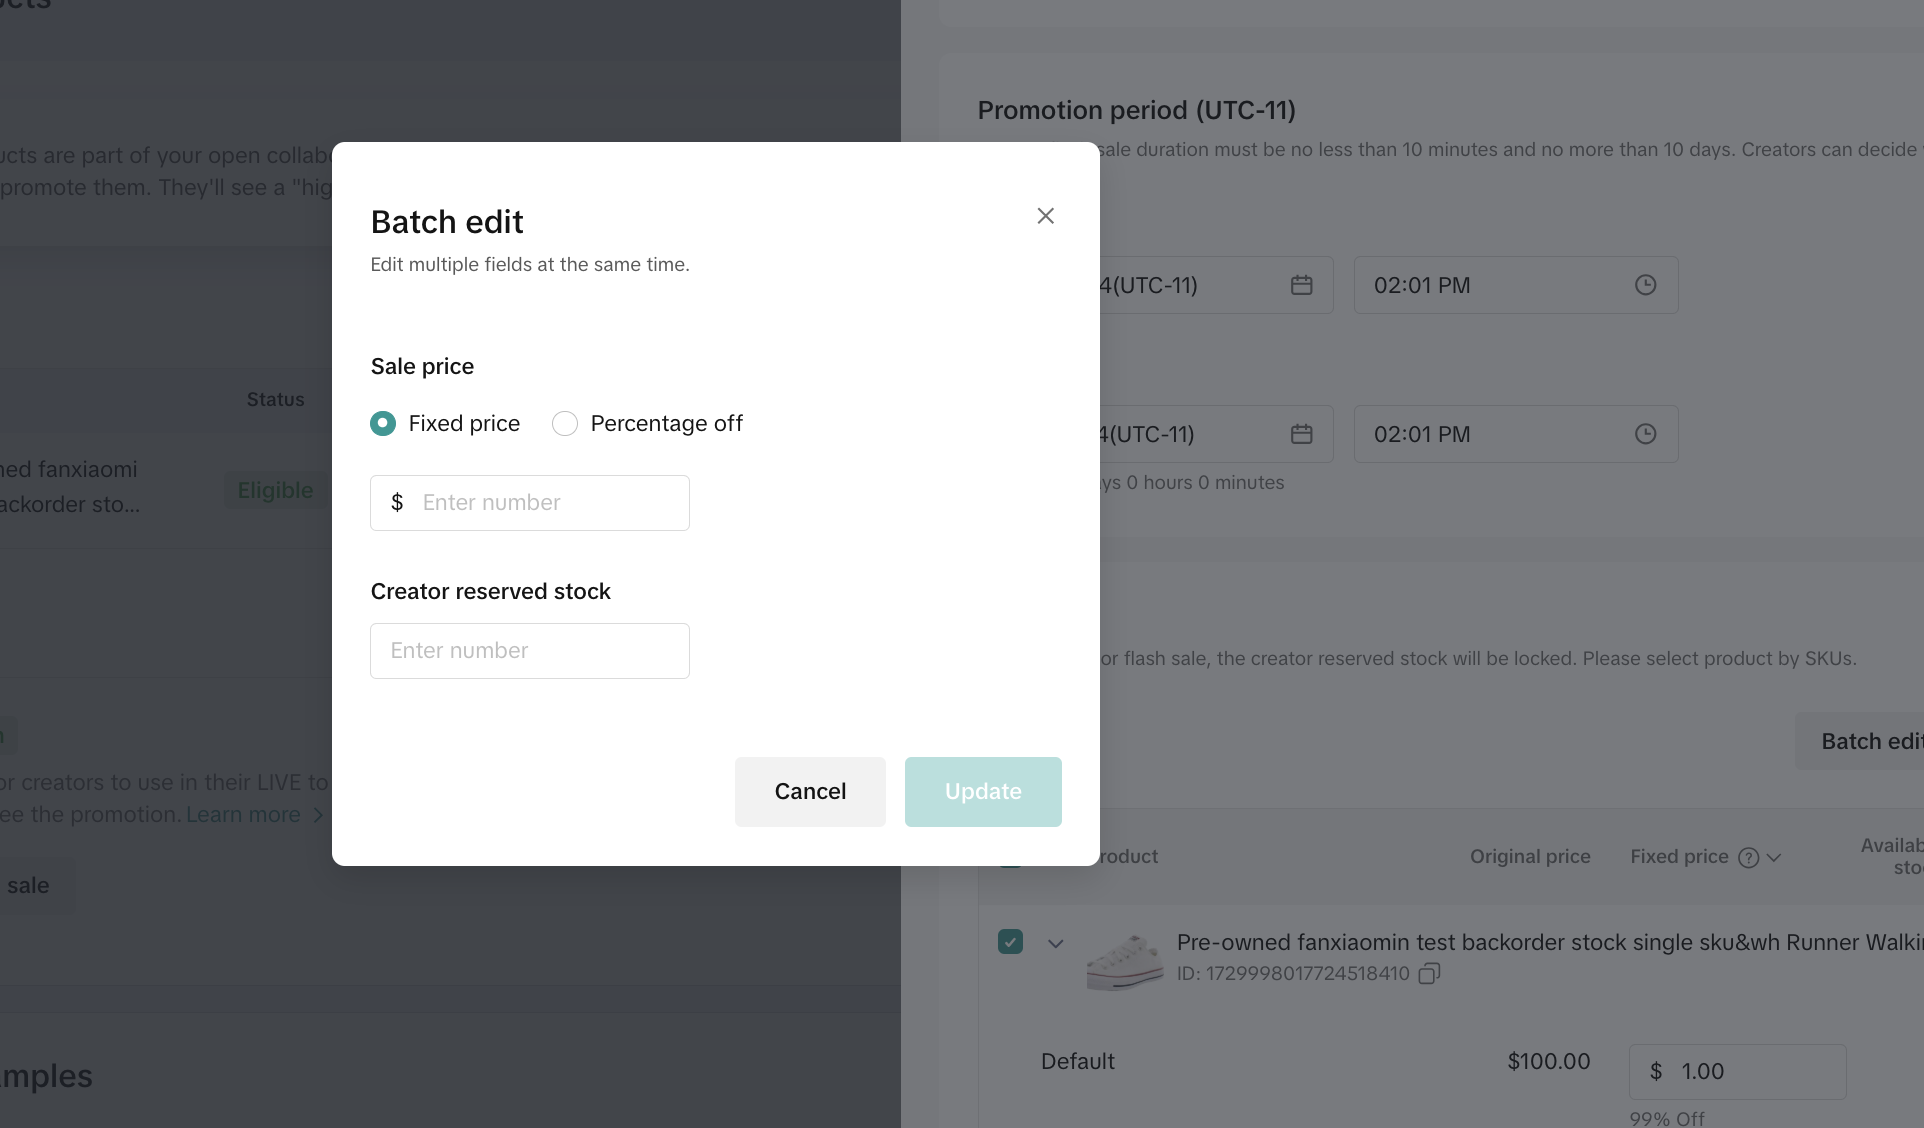
Task: Select the Fixed price radio option
Action: 383,424
